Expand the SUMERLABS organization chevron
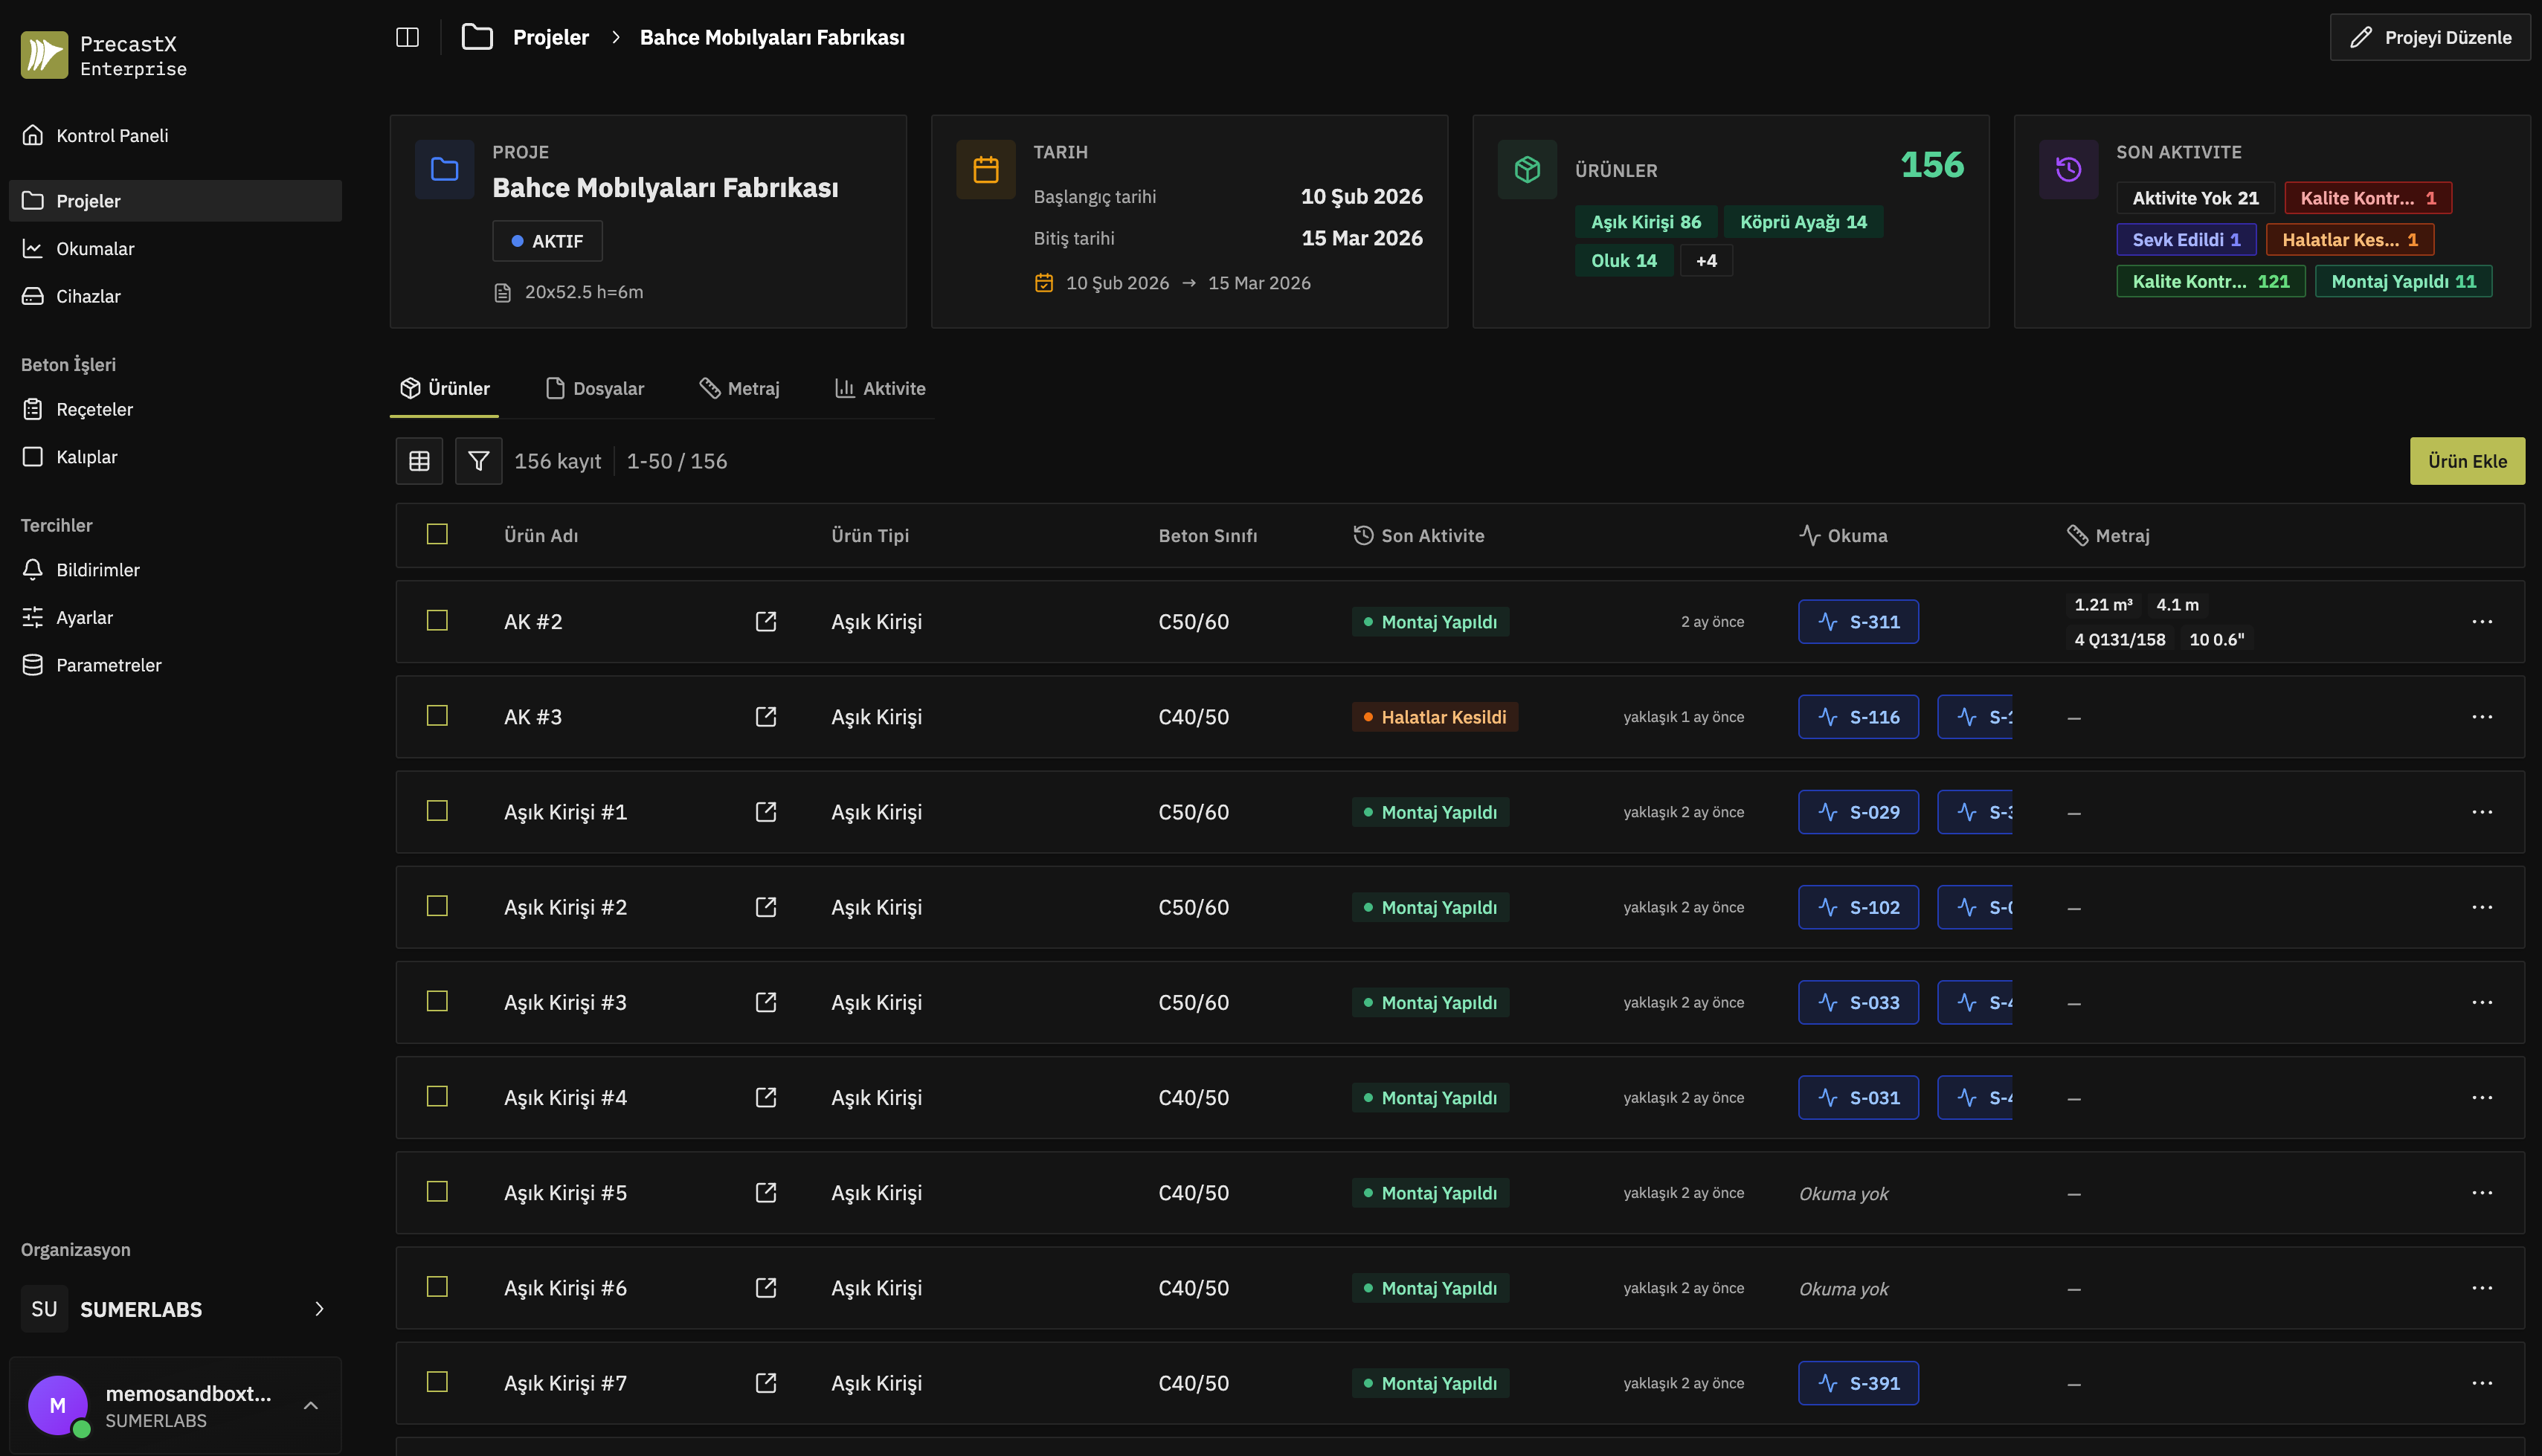 319,1309
